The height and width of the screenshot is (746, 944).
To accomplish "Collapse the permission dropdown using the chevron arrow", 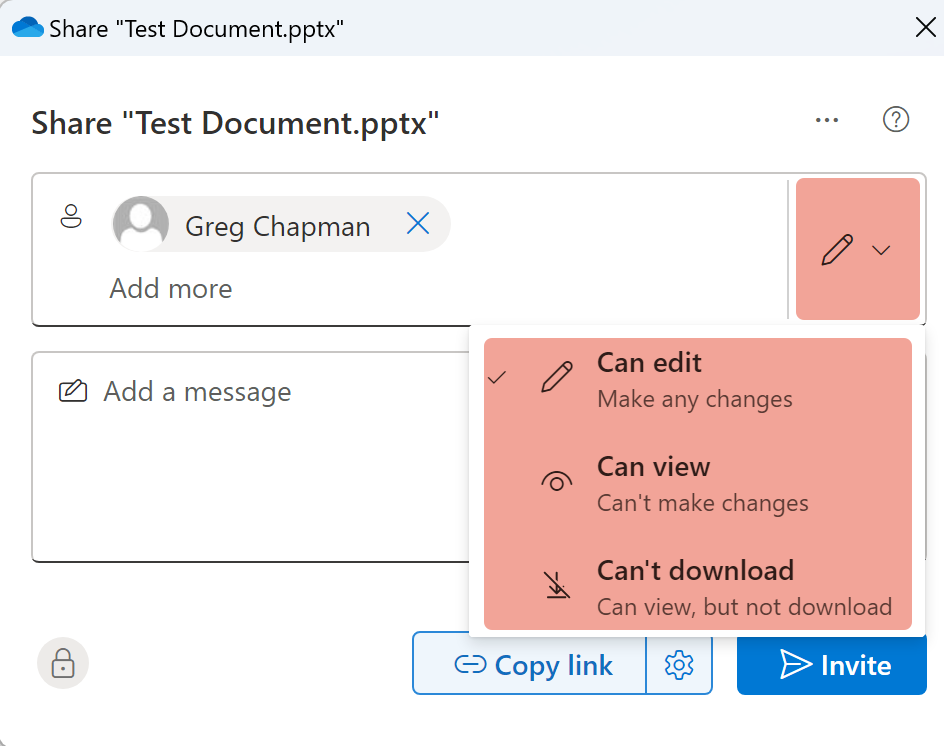I will point(881,250).
